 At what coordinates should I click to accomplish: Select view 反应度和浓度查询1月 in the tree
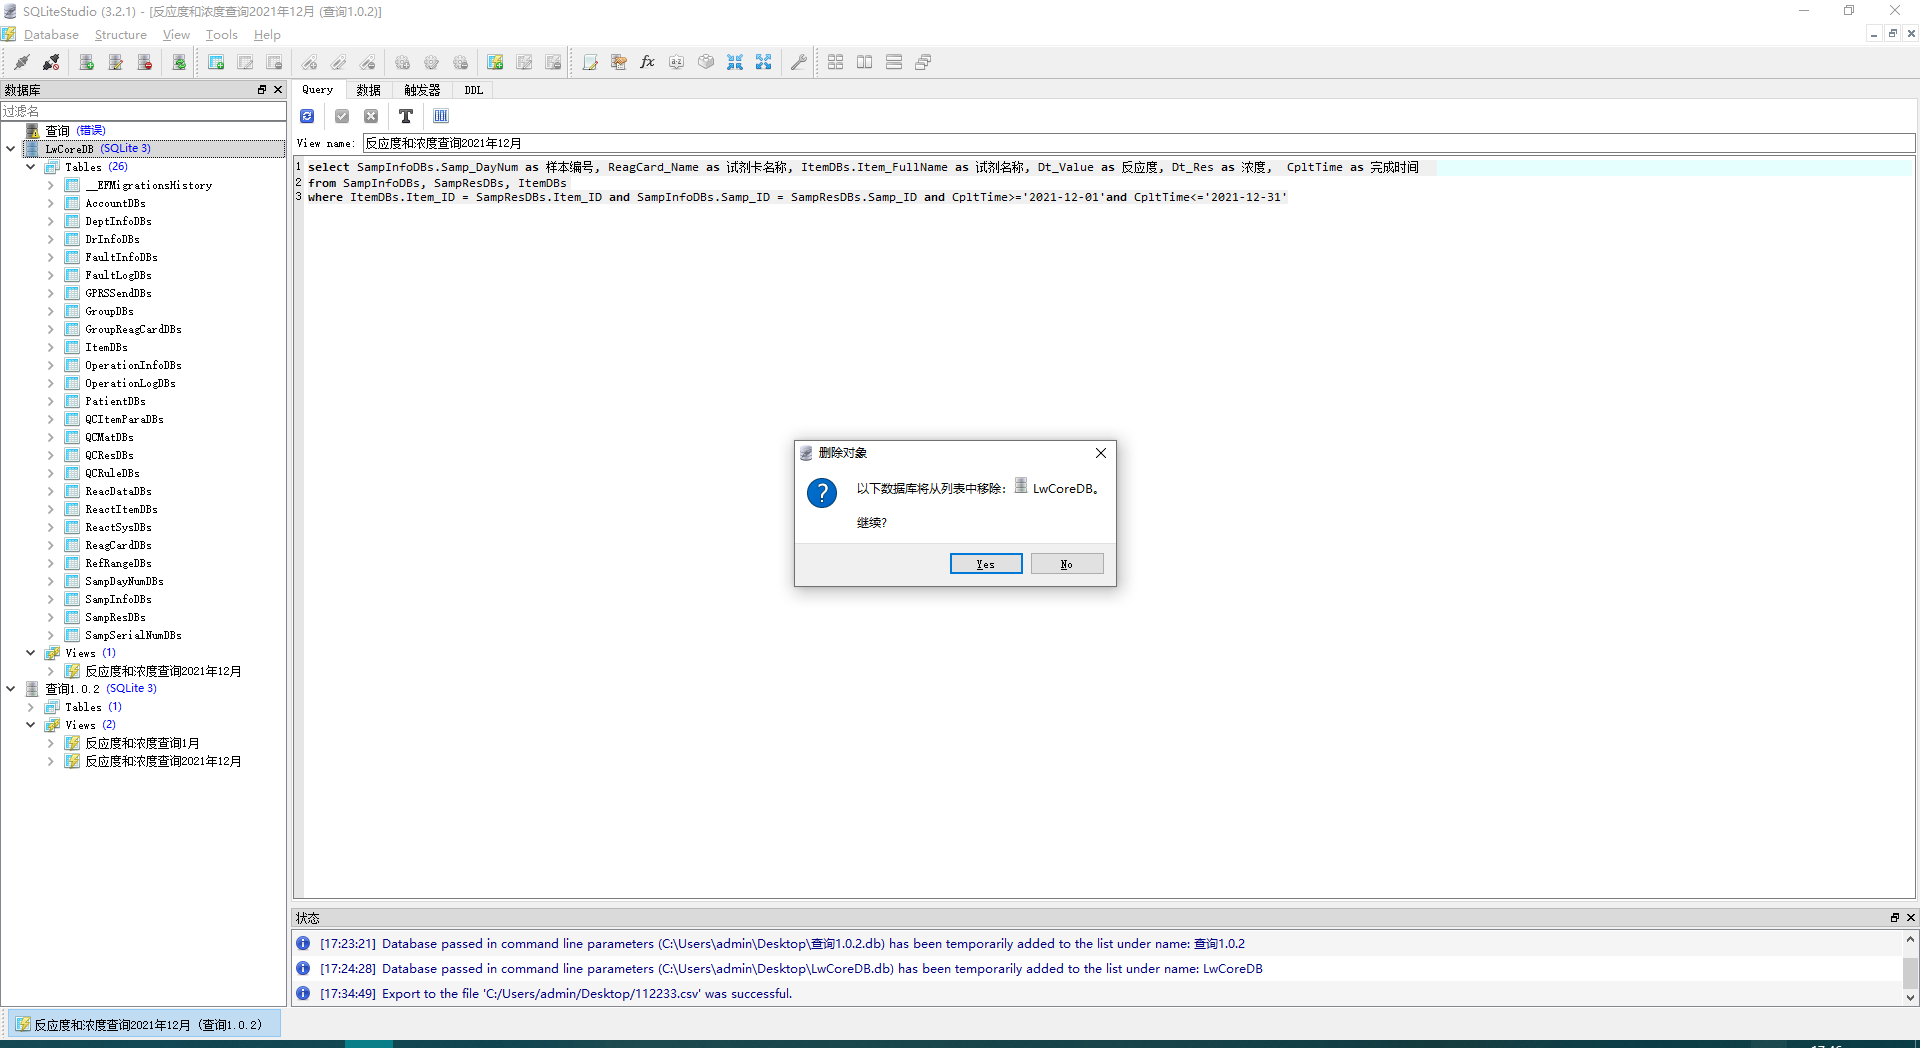[x=142, y=743]
